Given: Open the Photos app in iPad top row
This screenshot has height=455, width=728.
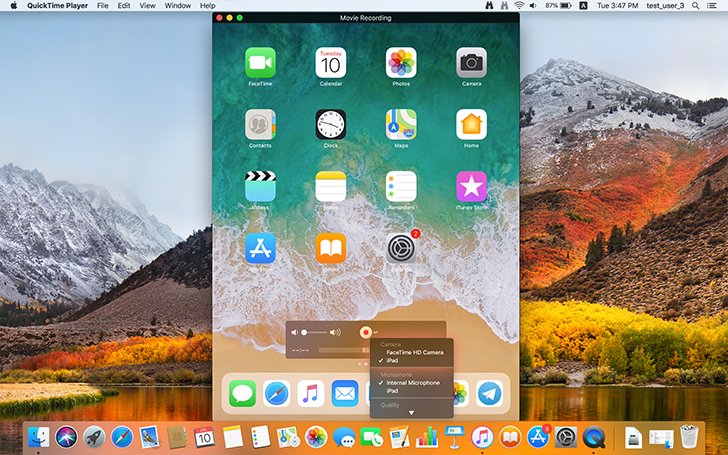Looking at the screenshot, I should coord(401,63).
